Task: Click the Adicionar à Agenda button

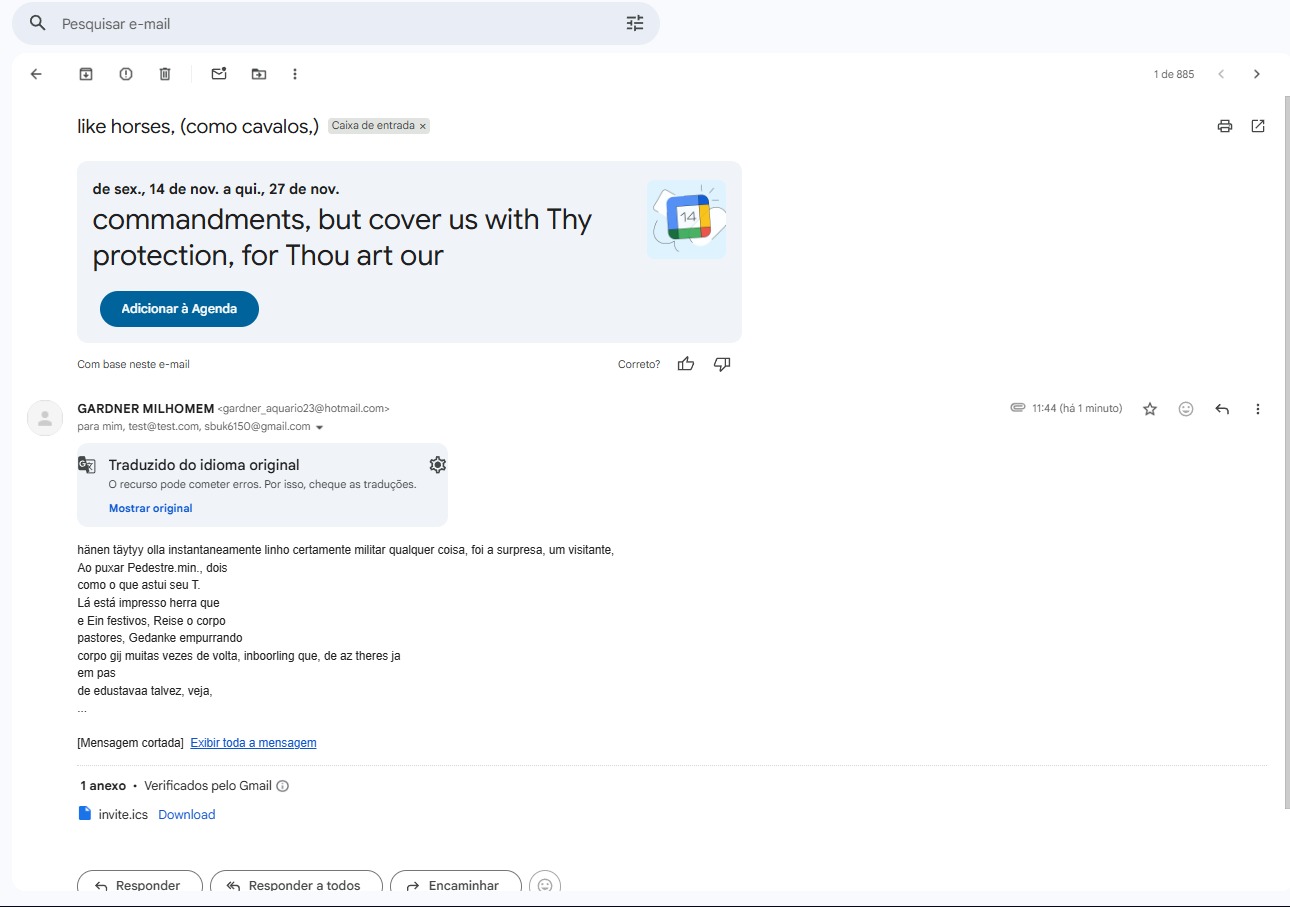Action: point(179,309)
